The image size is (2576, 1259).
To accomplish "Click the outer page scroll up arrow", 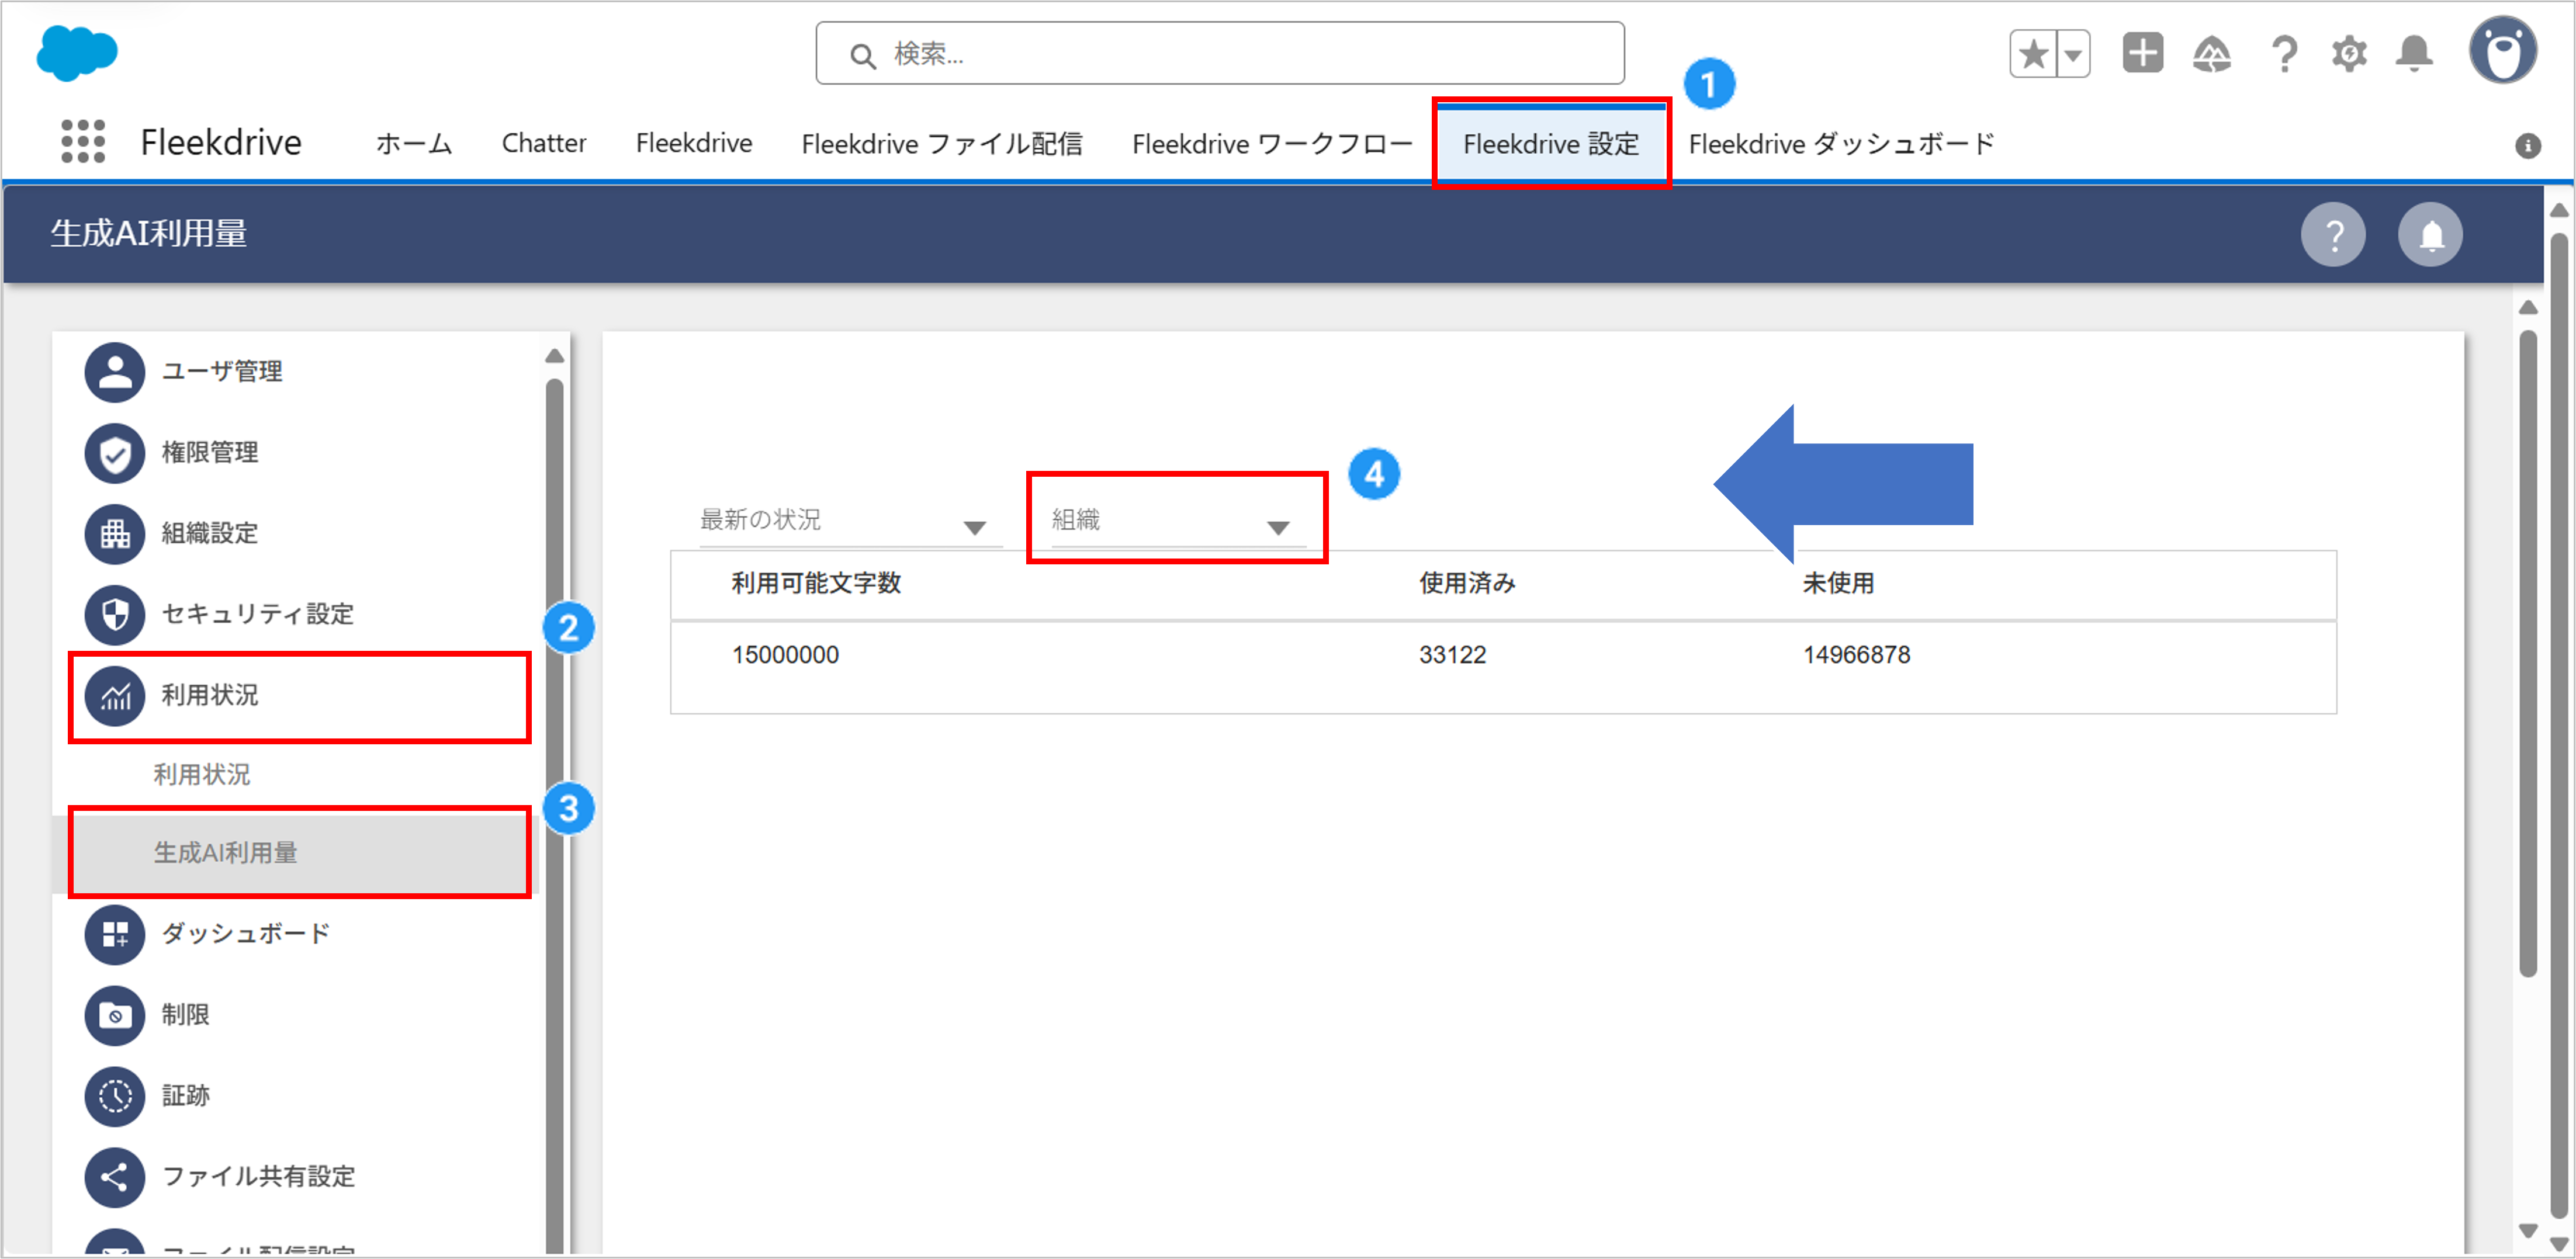I will click(x=2559, y=211).
